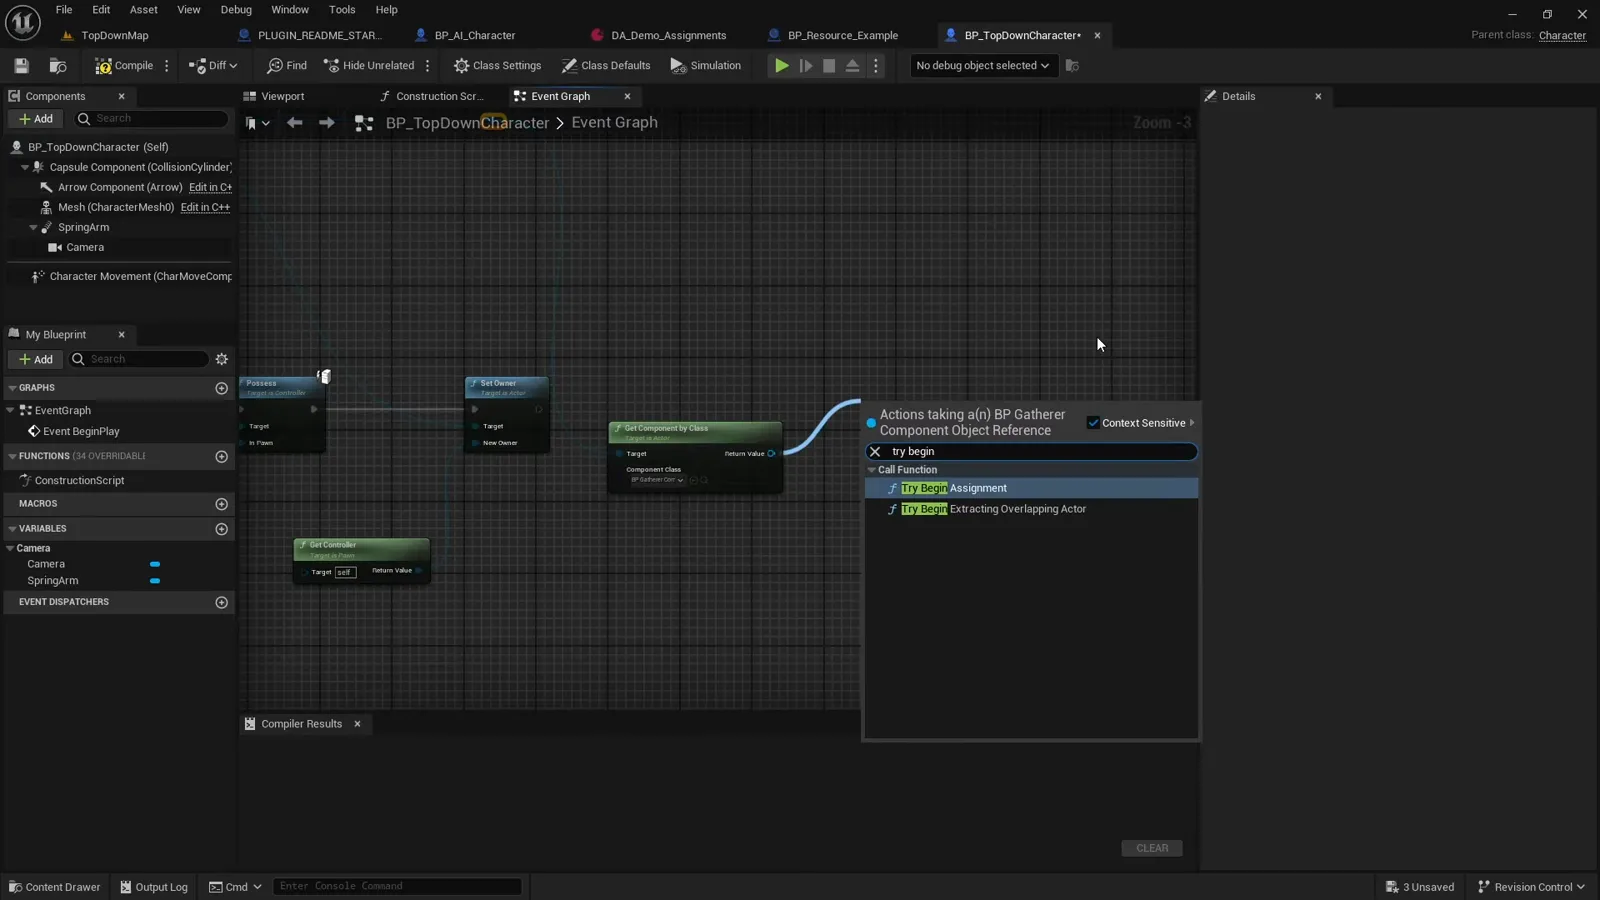Clear the action search text
Screen dimensions: 1600x900
875,452
